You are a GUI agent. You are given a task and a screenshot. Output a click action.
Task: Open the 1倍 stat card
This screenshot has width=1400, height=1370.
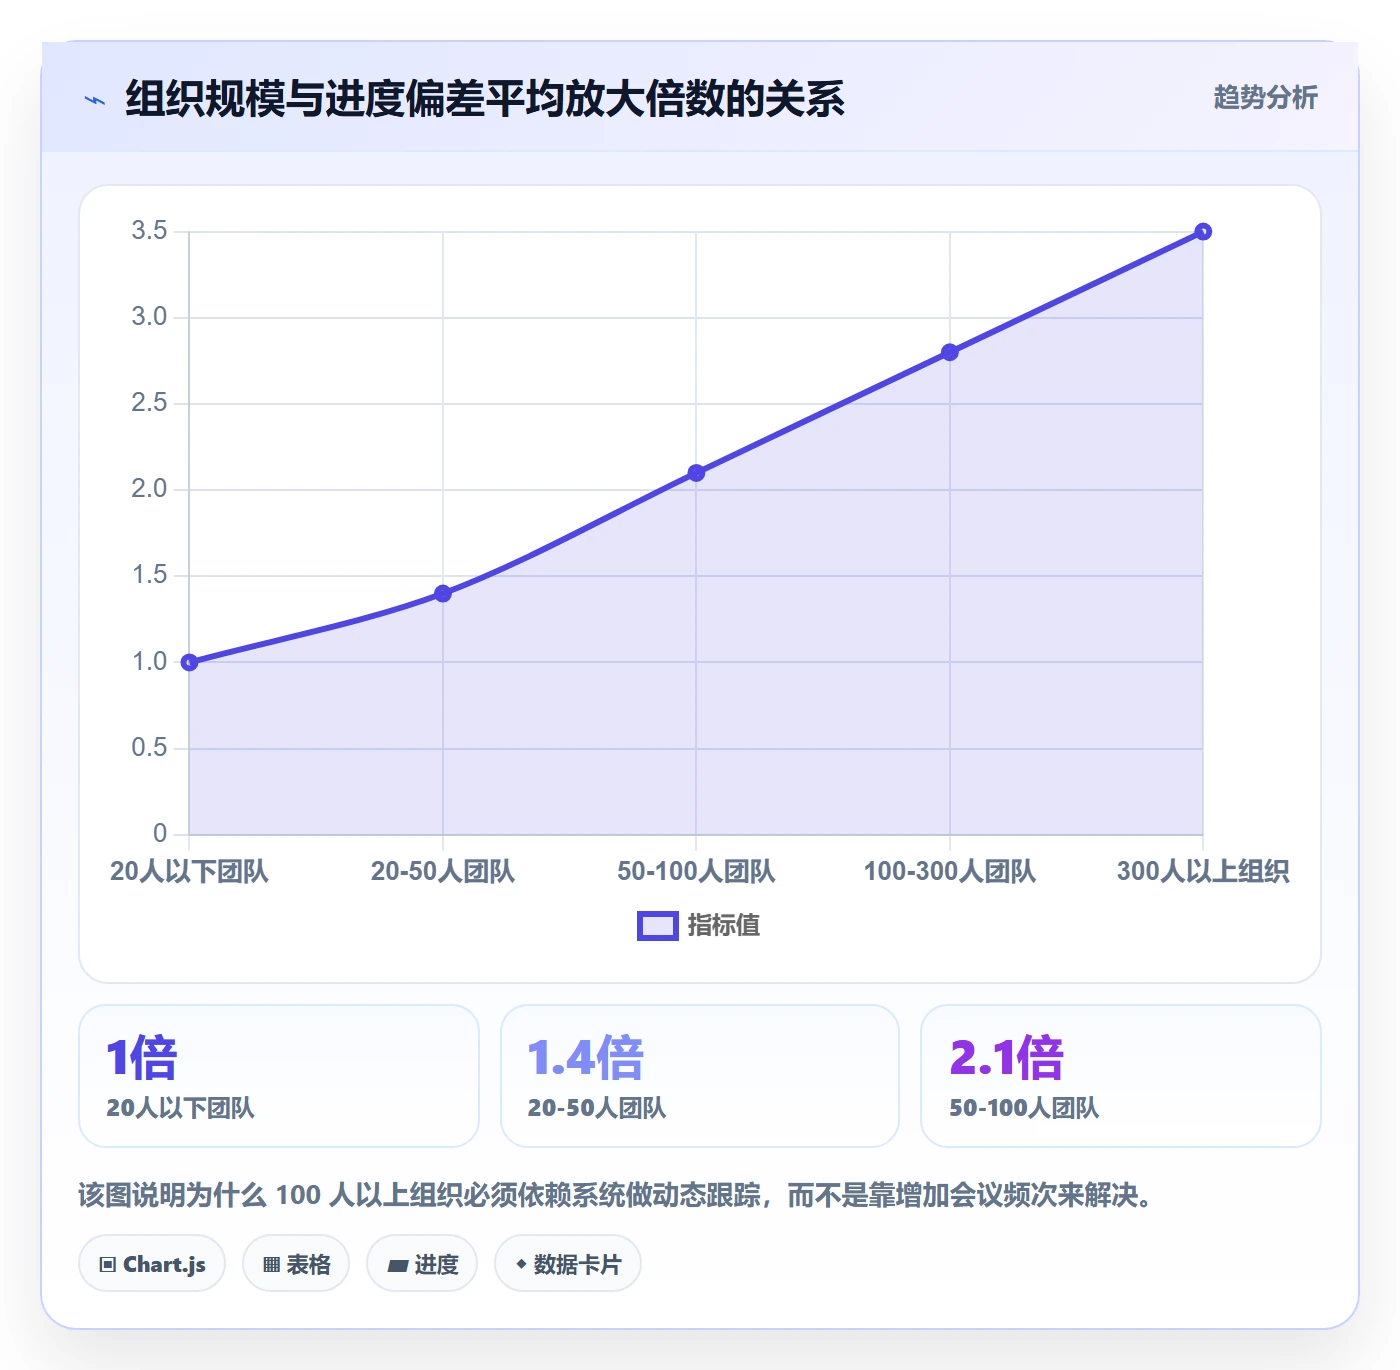point(279,1076)
